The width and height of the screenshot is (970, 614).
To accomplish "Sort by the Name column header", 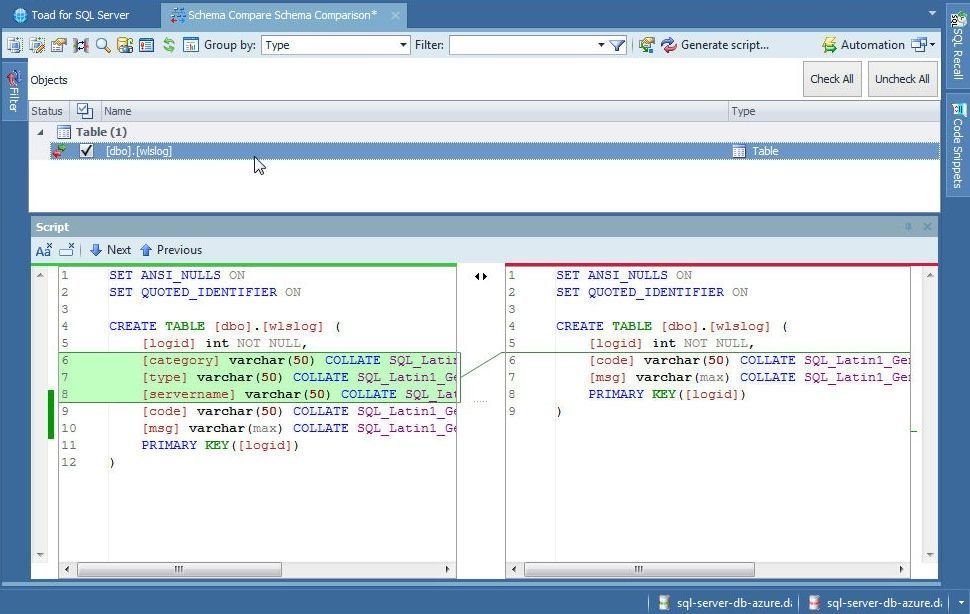I will point(414,111).
